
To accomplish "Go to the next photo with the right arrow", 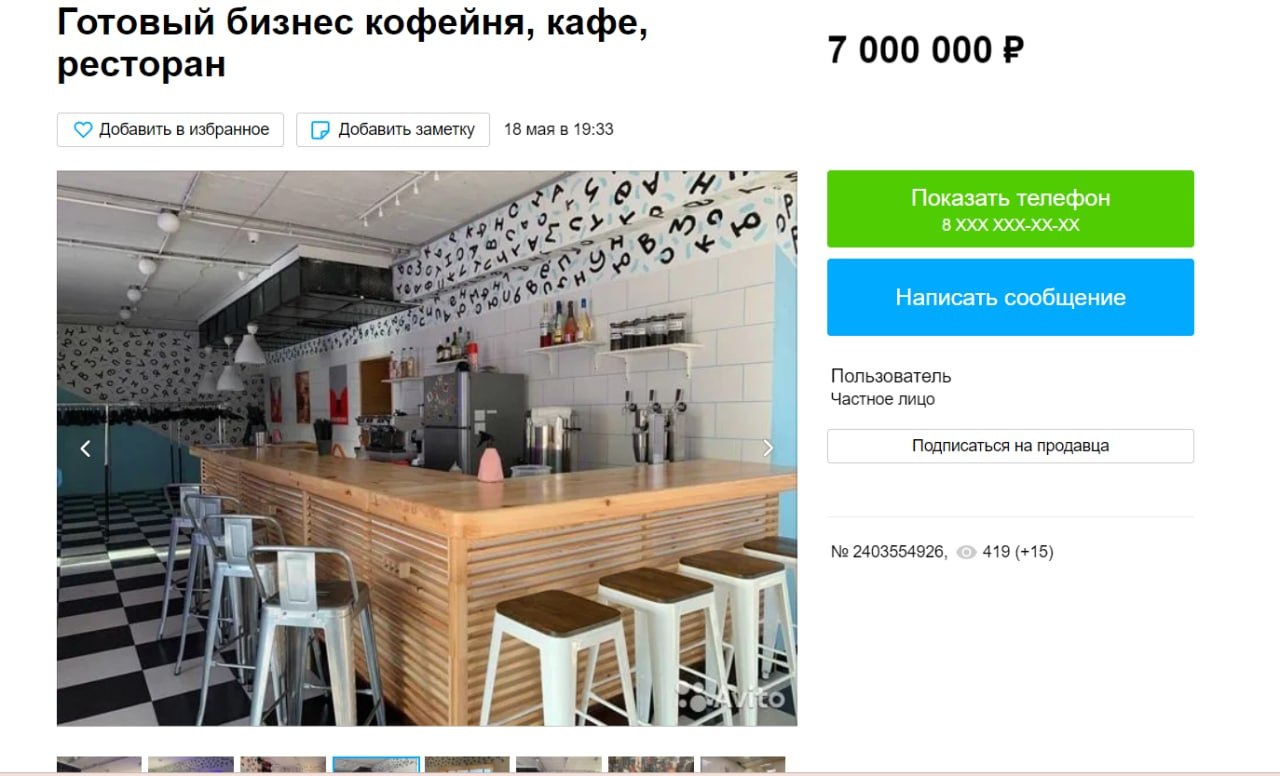I will click(768, 448).
